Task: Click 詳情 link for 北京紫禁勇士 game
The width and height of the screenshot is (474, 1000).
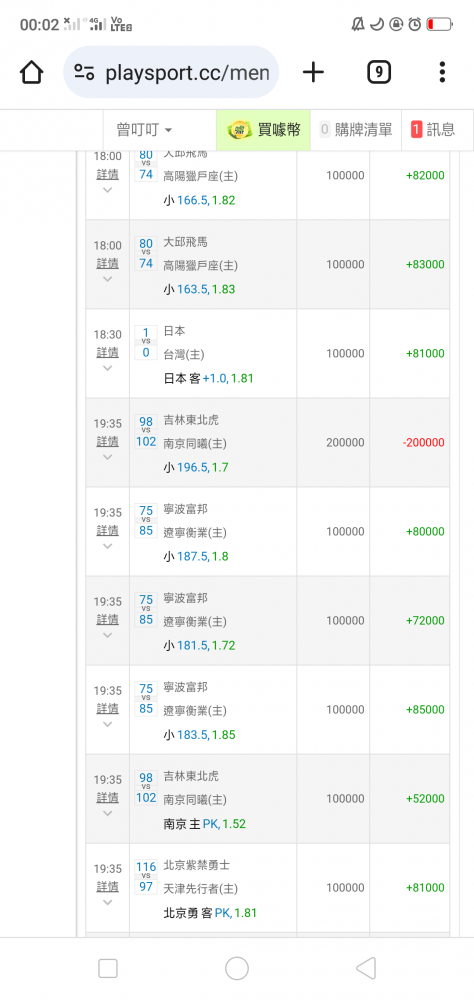Action: click(107, 886)
